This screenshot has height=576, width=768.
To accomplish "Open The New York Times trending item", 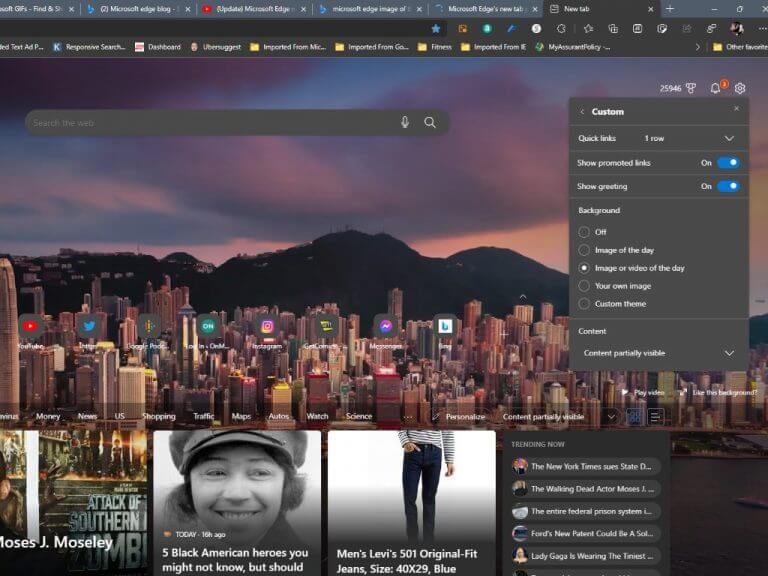I will click(586, 466).
